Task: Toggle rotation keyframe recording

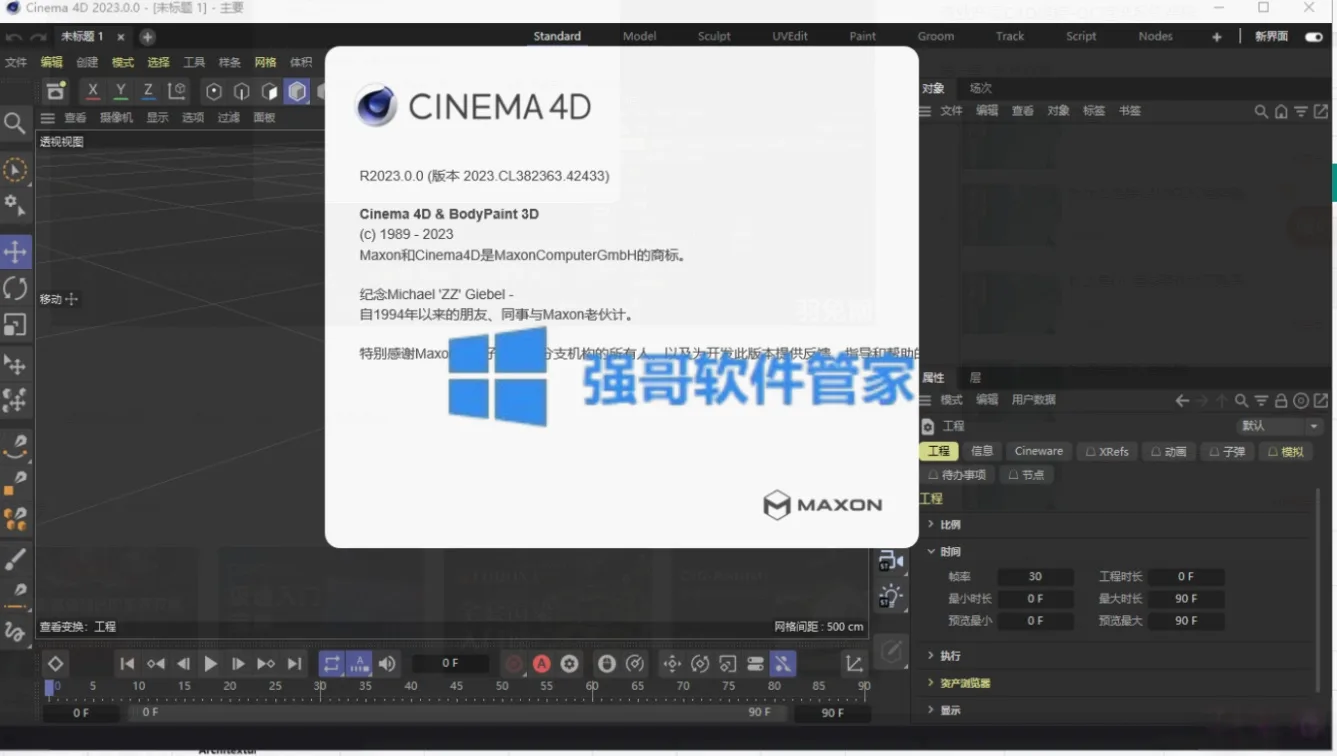Action: click(700, 663)
